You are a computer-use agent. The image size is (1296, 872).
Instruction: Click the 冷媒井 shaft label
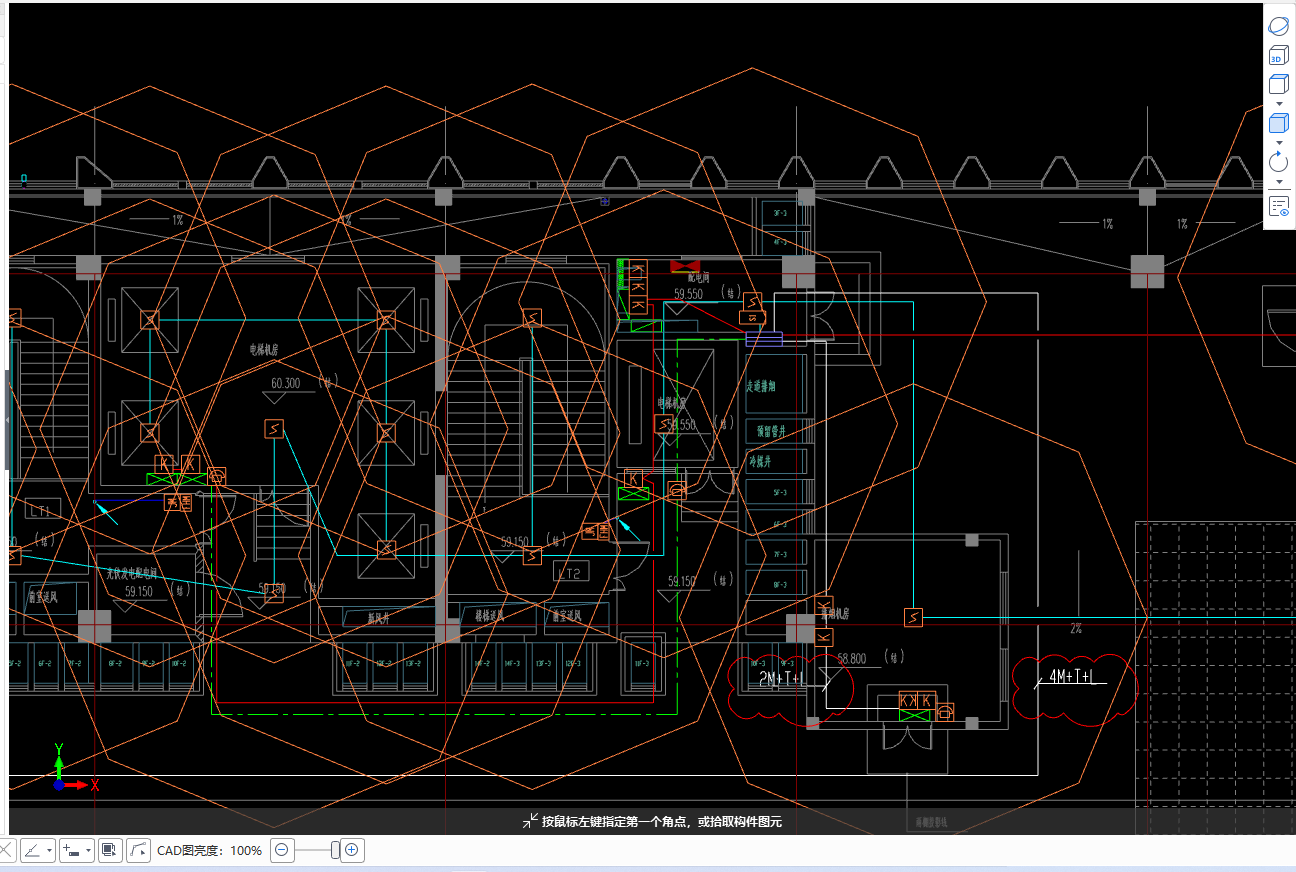coord(761,461)
